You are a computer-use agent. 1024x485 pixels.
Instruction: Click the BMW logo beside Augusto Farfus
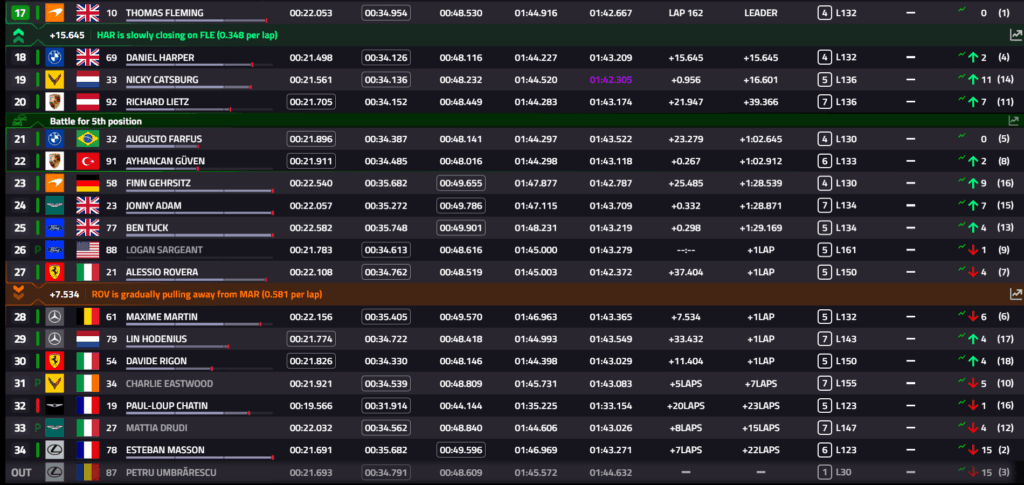pyautogui.click(x=55, y=139)
